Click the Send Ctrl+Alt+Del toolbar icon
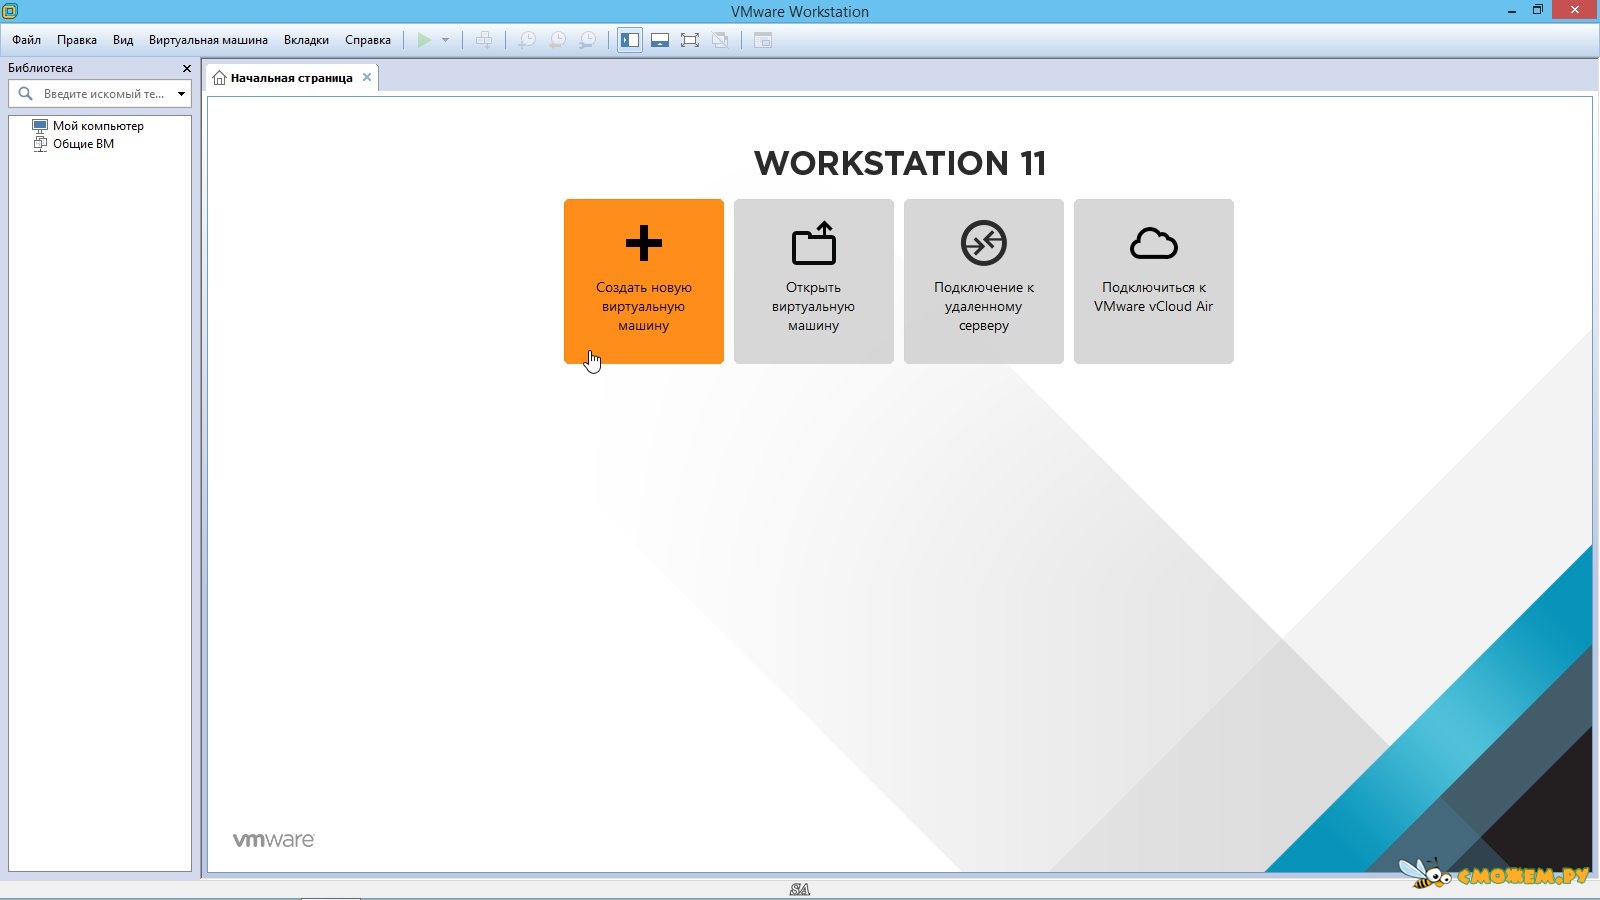 point(484,40)
